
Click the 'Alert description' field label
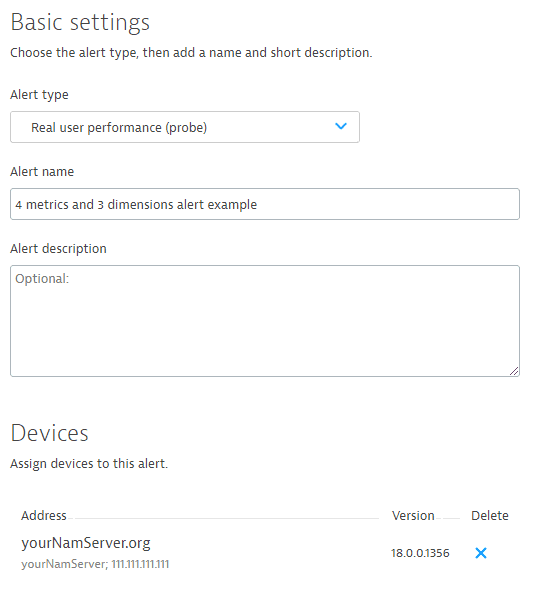tap(58, 249)
